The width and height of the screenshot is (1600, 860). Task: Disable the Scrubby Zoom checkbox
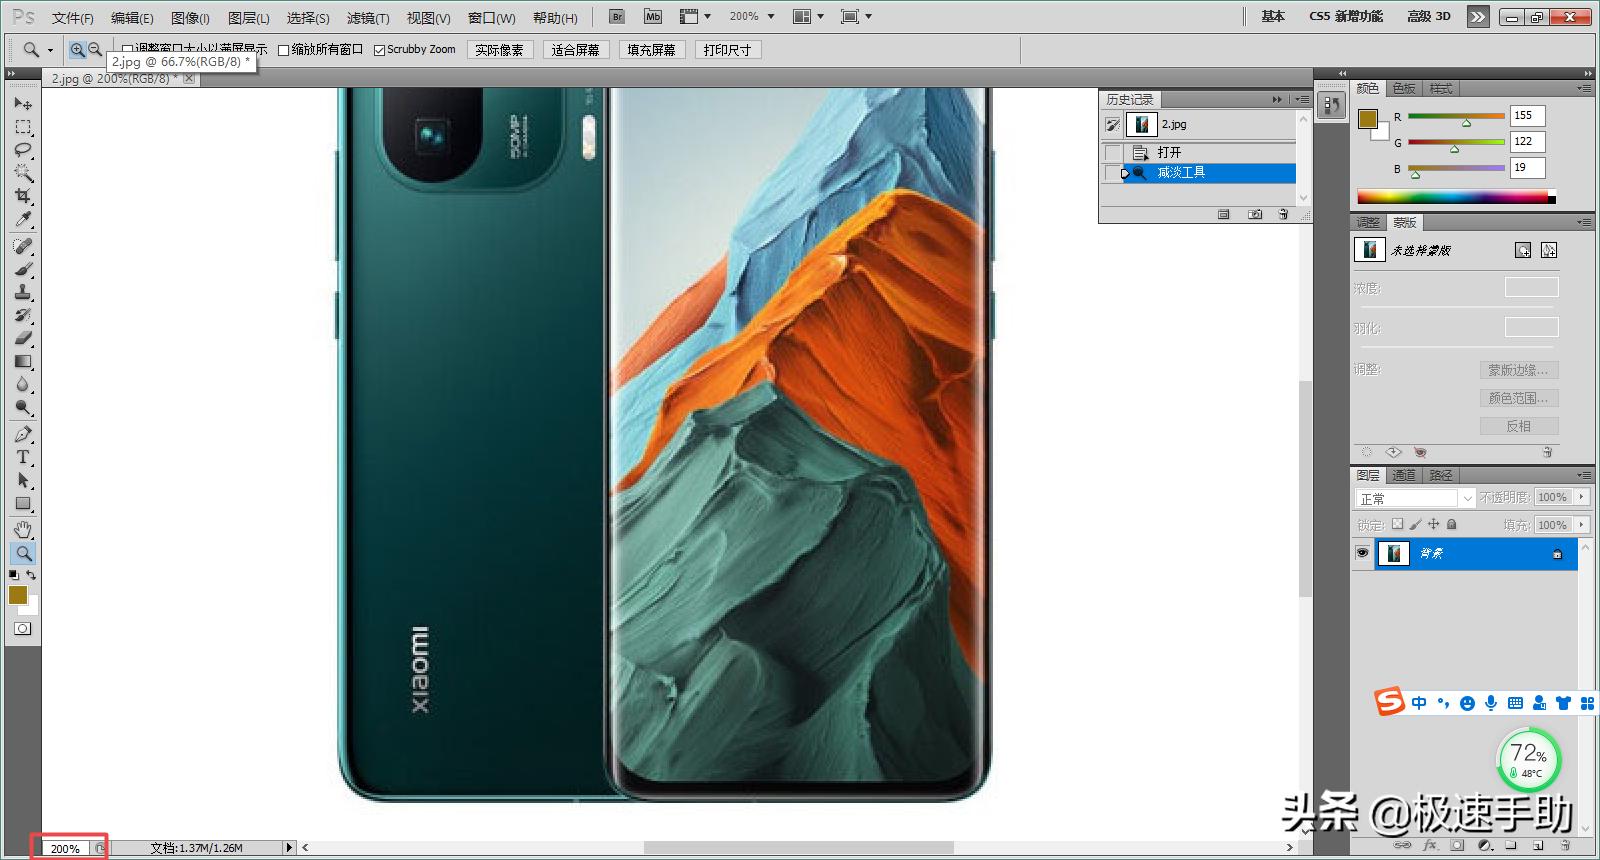click(x=380, y=50)
